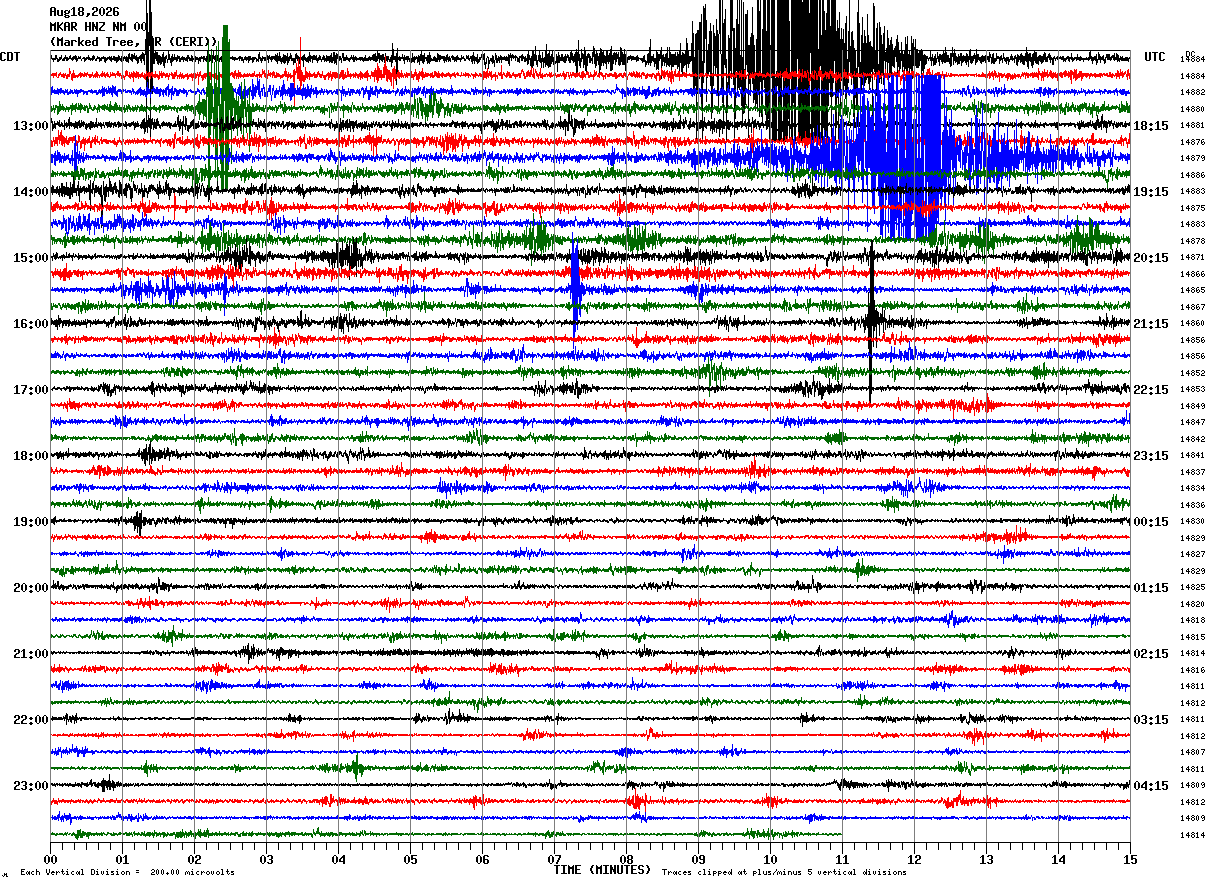Click the '19:00' CDT hour label
Screen dimensions: 1210x886
tap(31, 522)
